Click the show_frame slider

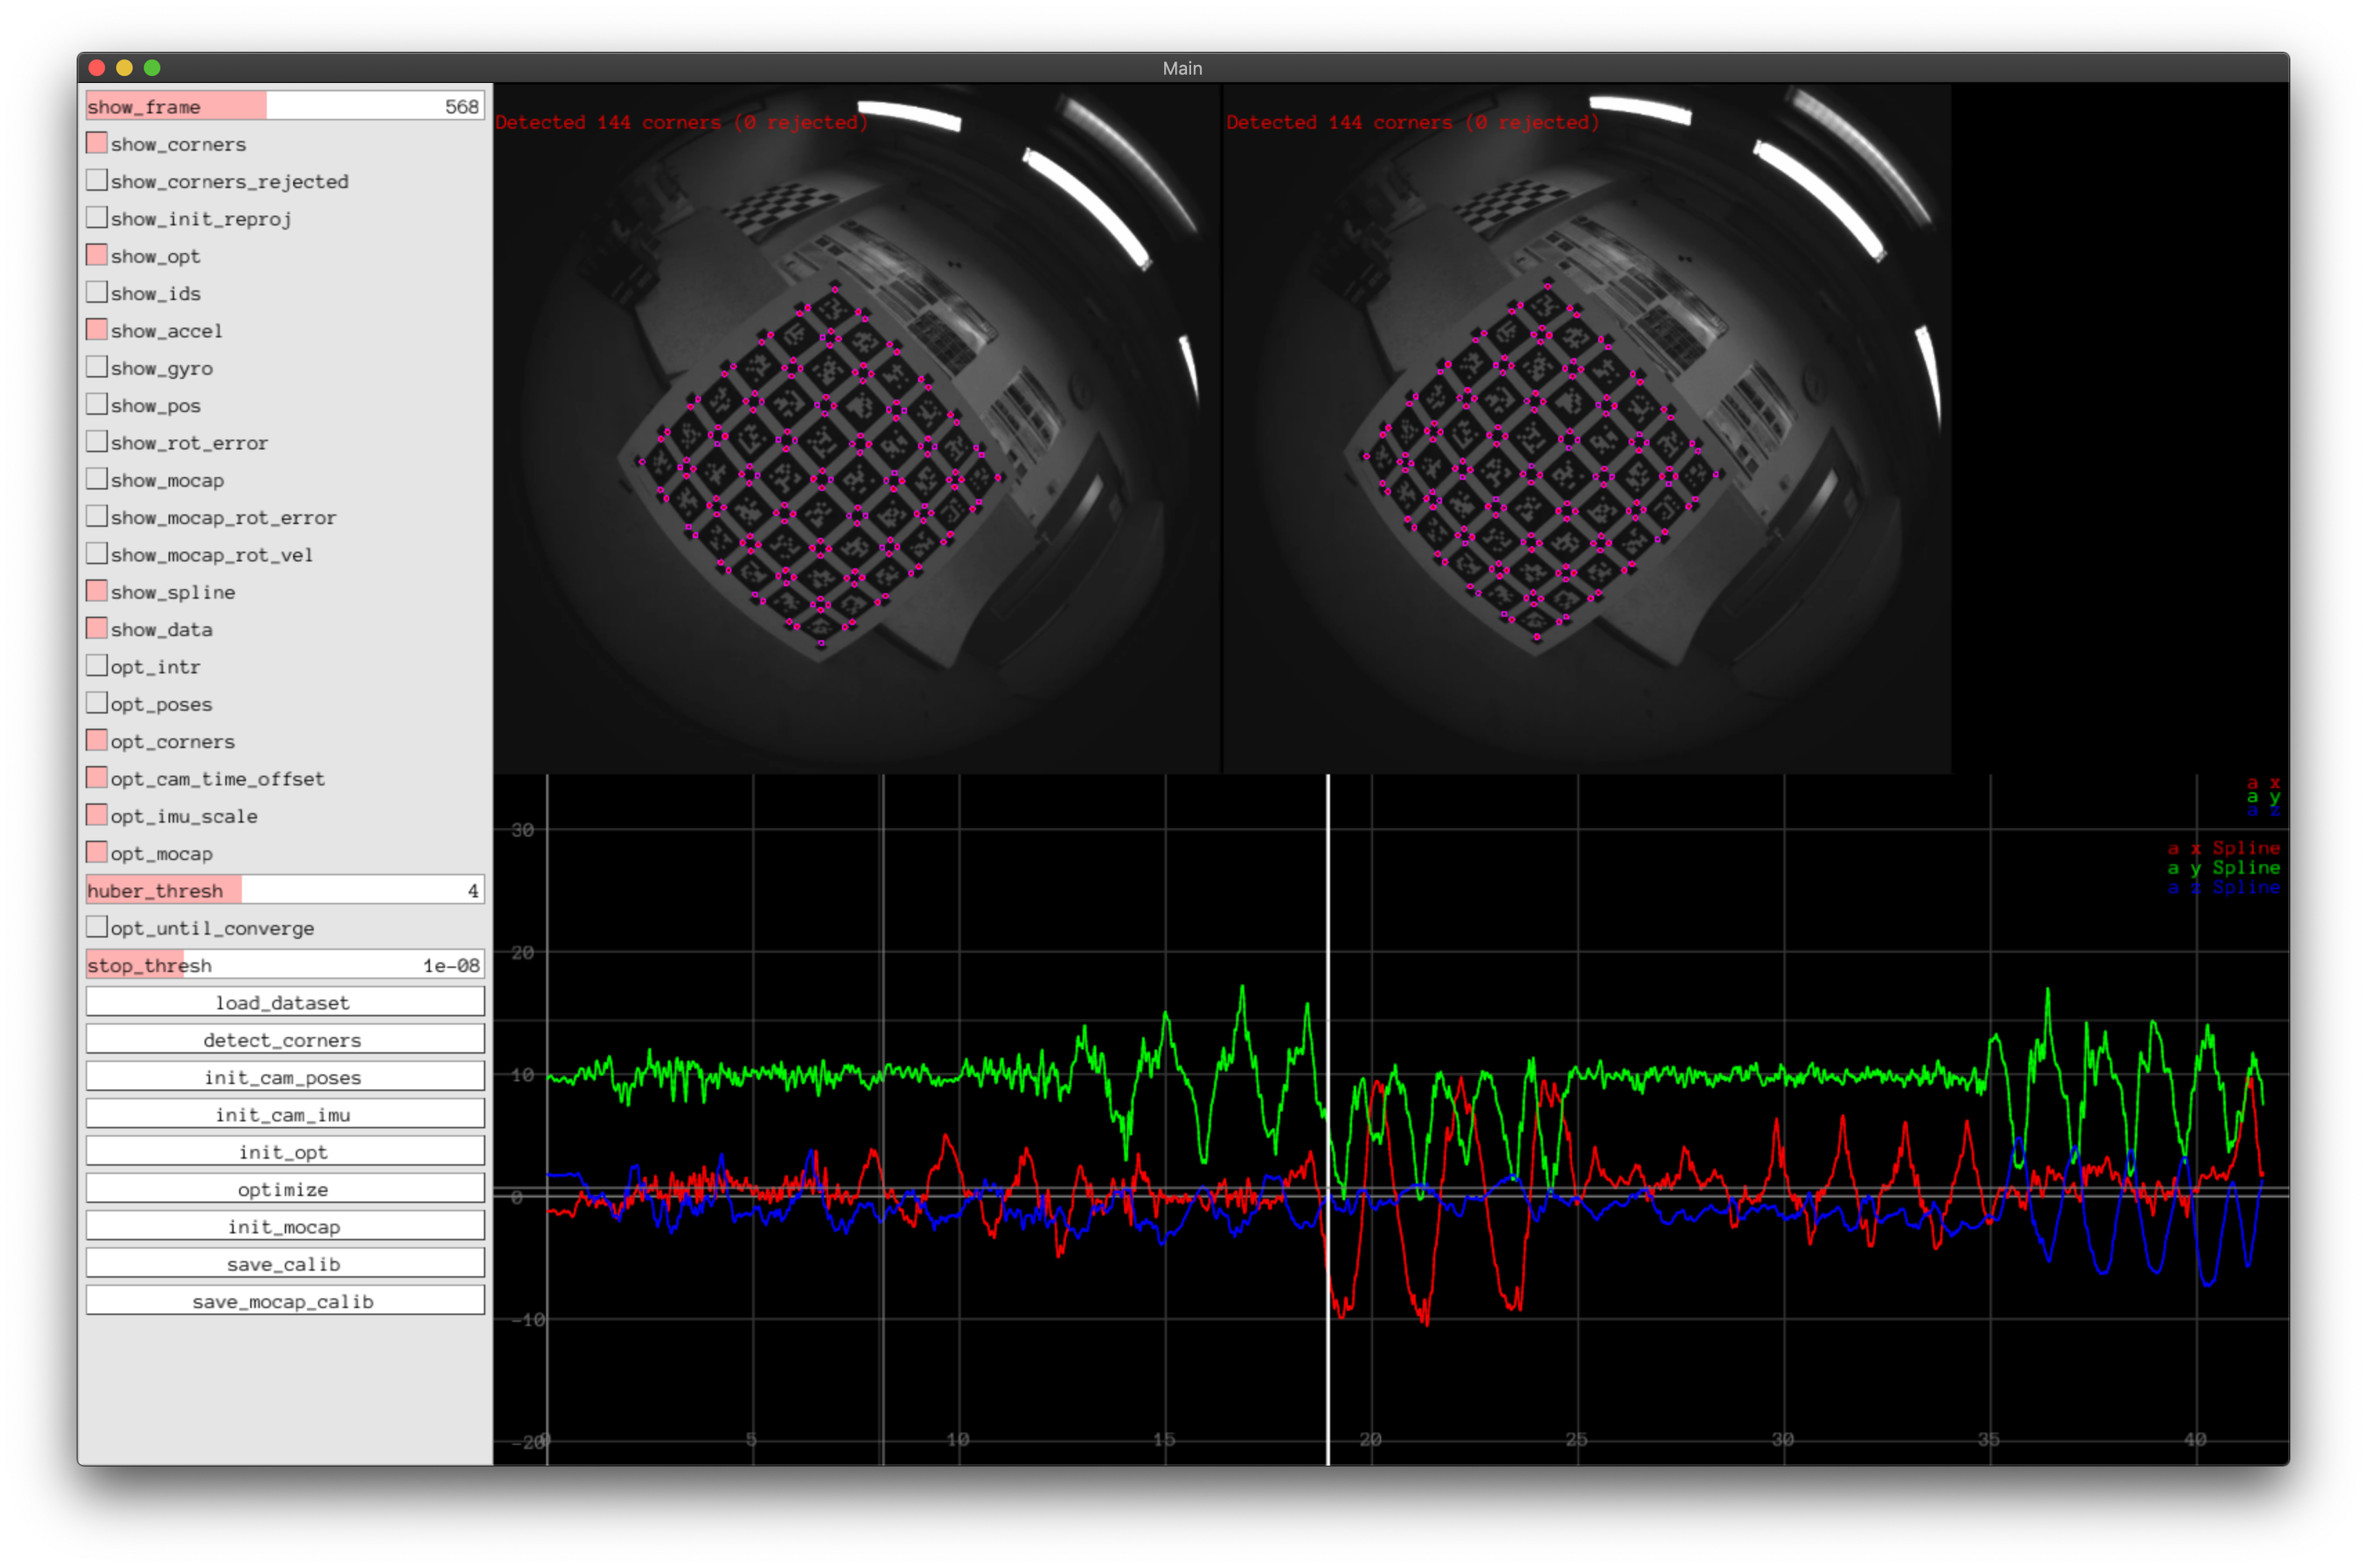click(284, 106)
